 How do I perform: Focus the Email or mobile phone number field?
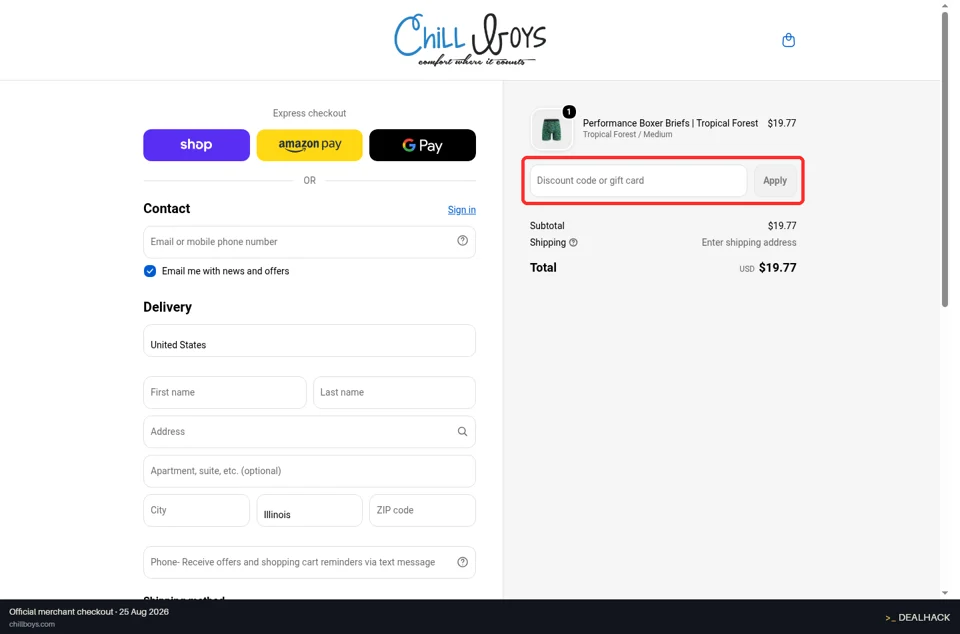[309, 242]
